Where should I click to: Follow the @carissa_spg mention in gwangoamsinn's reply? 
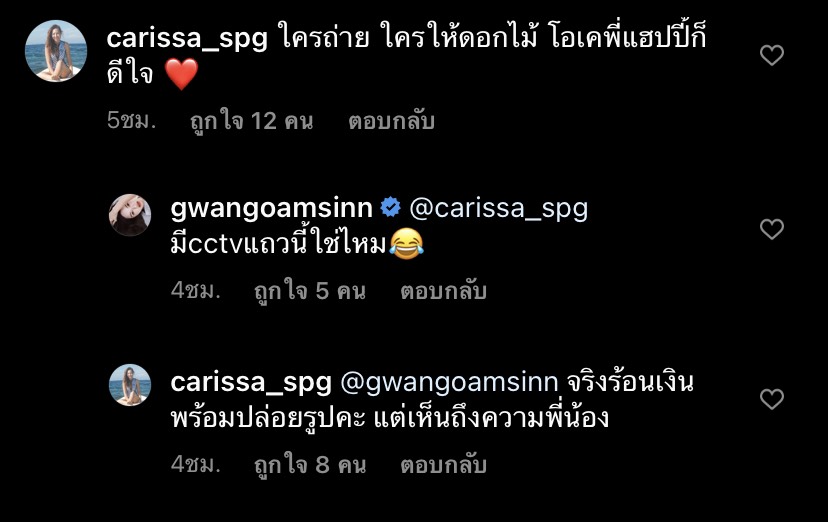click(x=498, y=208)
